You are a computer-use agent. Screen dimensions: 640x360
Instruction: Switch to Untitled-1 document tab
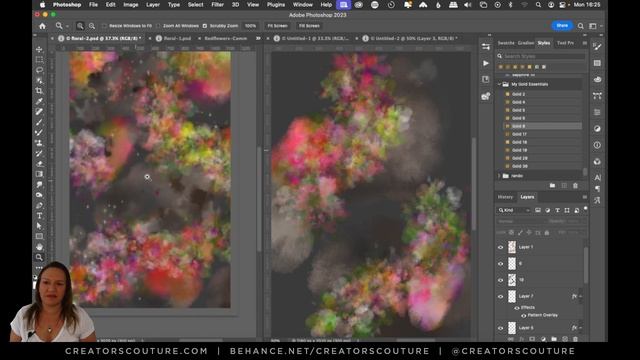point(315,38)
